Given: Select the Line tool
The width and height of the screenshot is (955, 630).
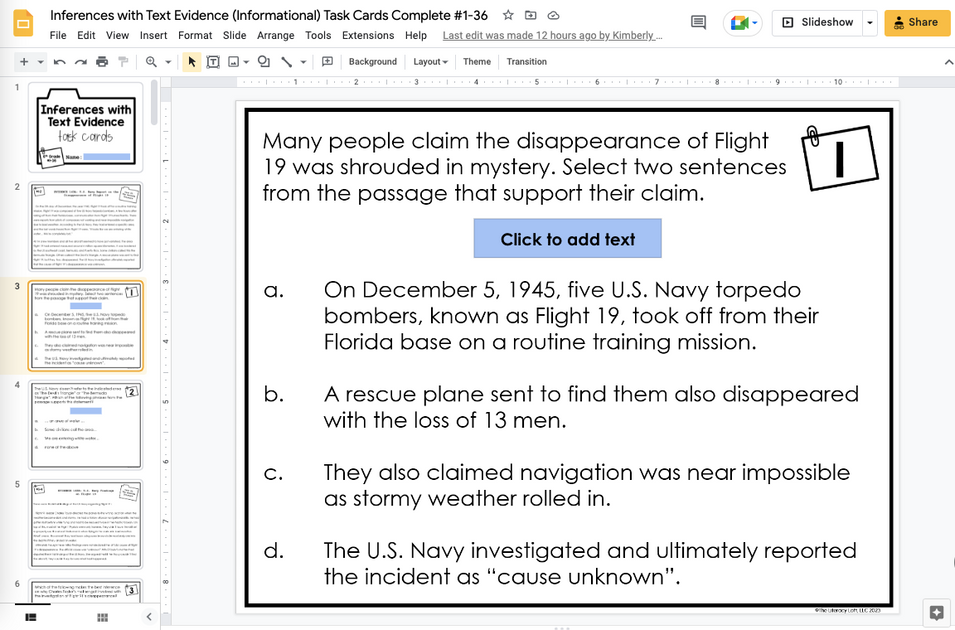Looking at the screenshot, I should [x=286, y=62].
